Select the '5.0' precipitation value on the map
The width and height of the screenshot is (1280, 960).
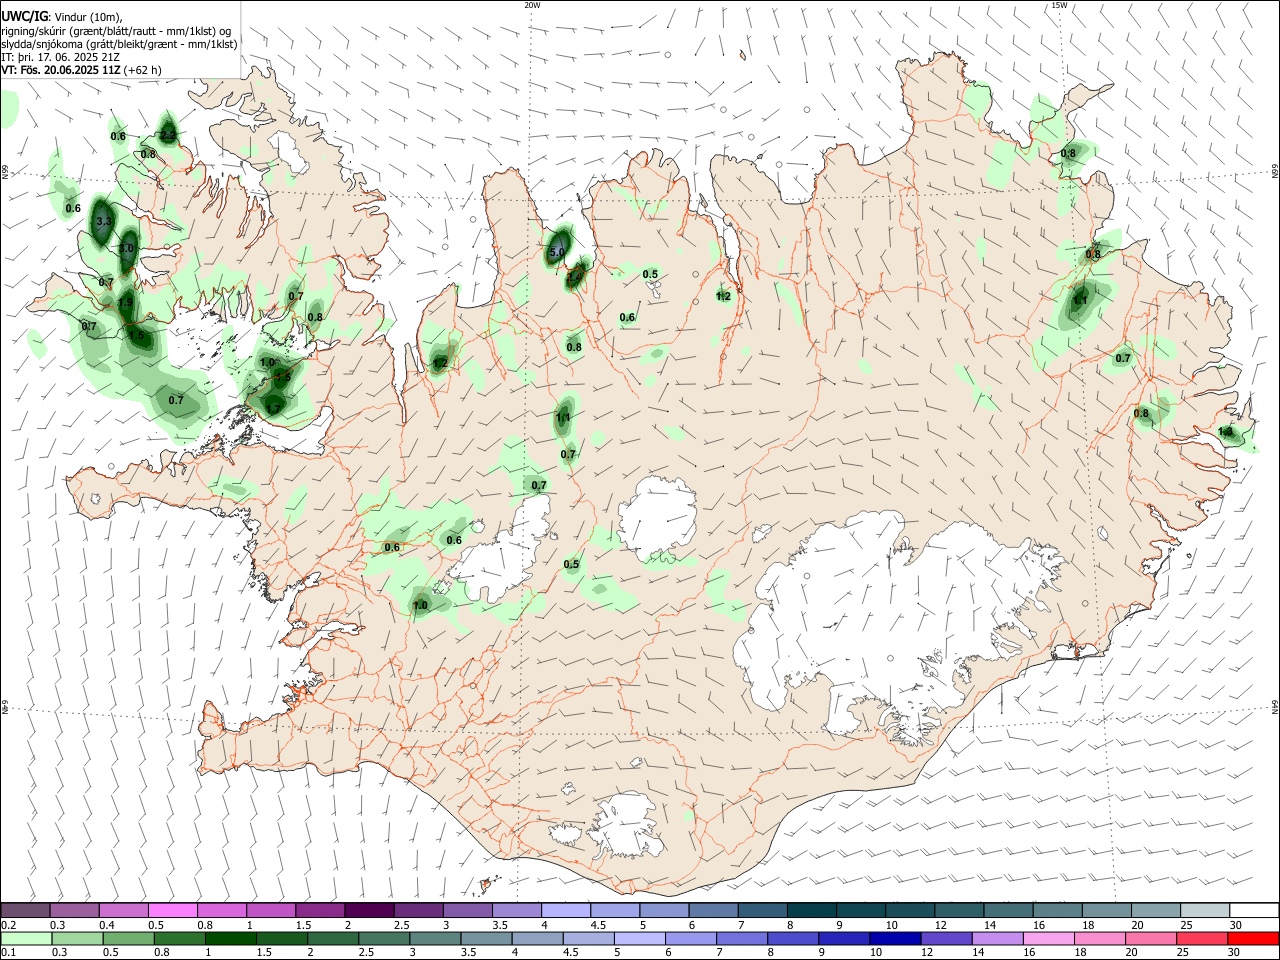557,253
